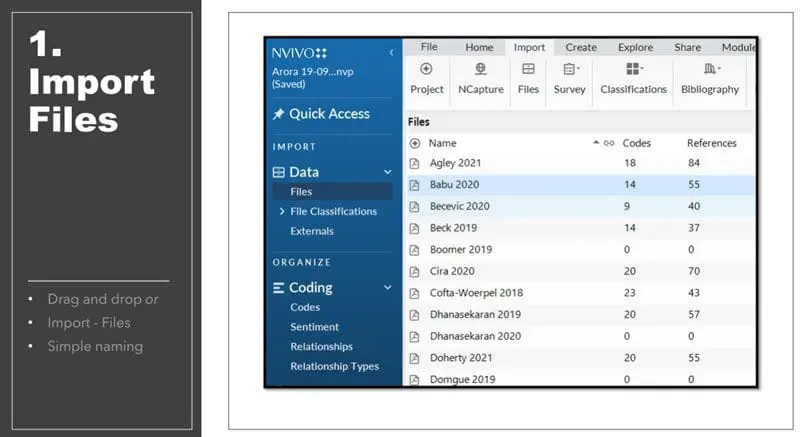Image resolution: width=800 pixels, height=437 pixels.
Task: Select the file Cofta-Woerpel 2018
Action: coord(476,293)
